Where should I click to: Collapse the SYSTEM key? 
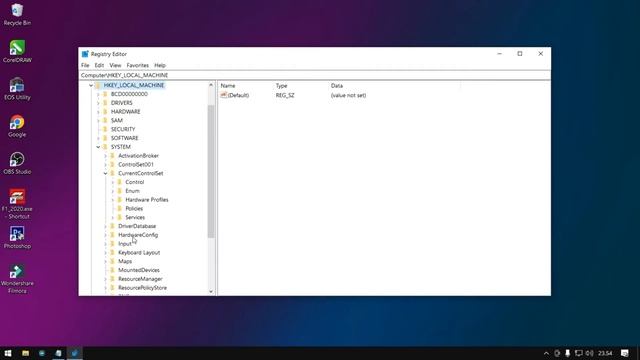click(x=98, y=147)
